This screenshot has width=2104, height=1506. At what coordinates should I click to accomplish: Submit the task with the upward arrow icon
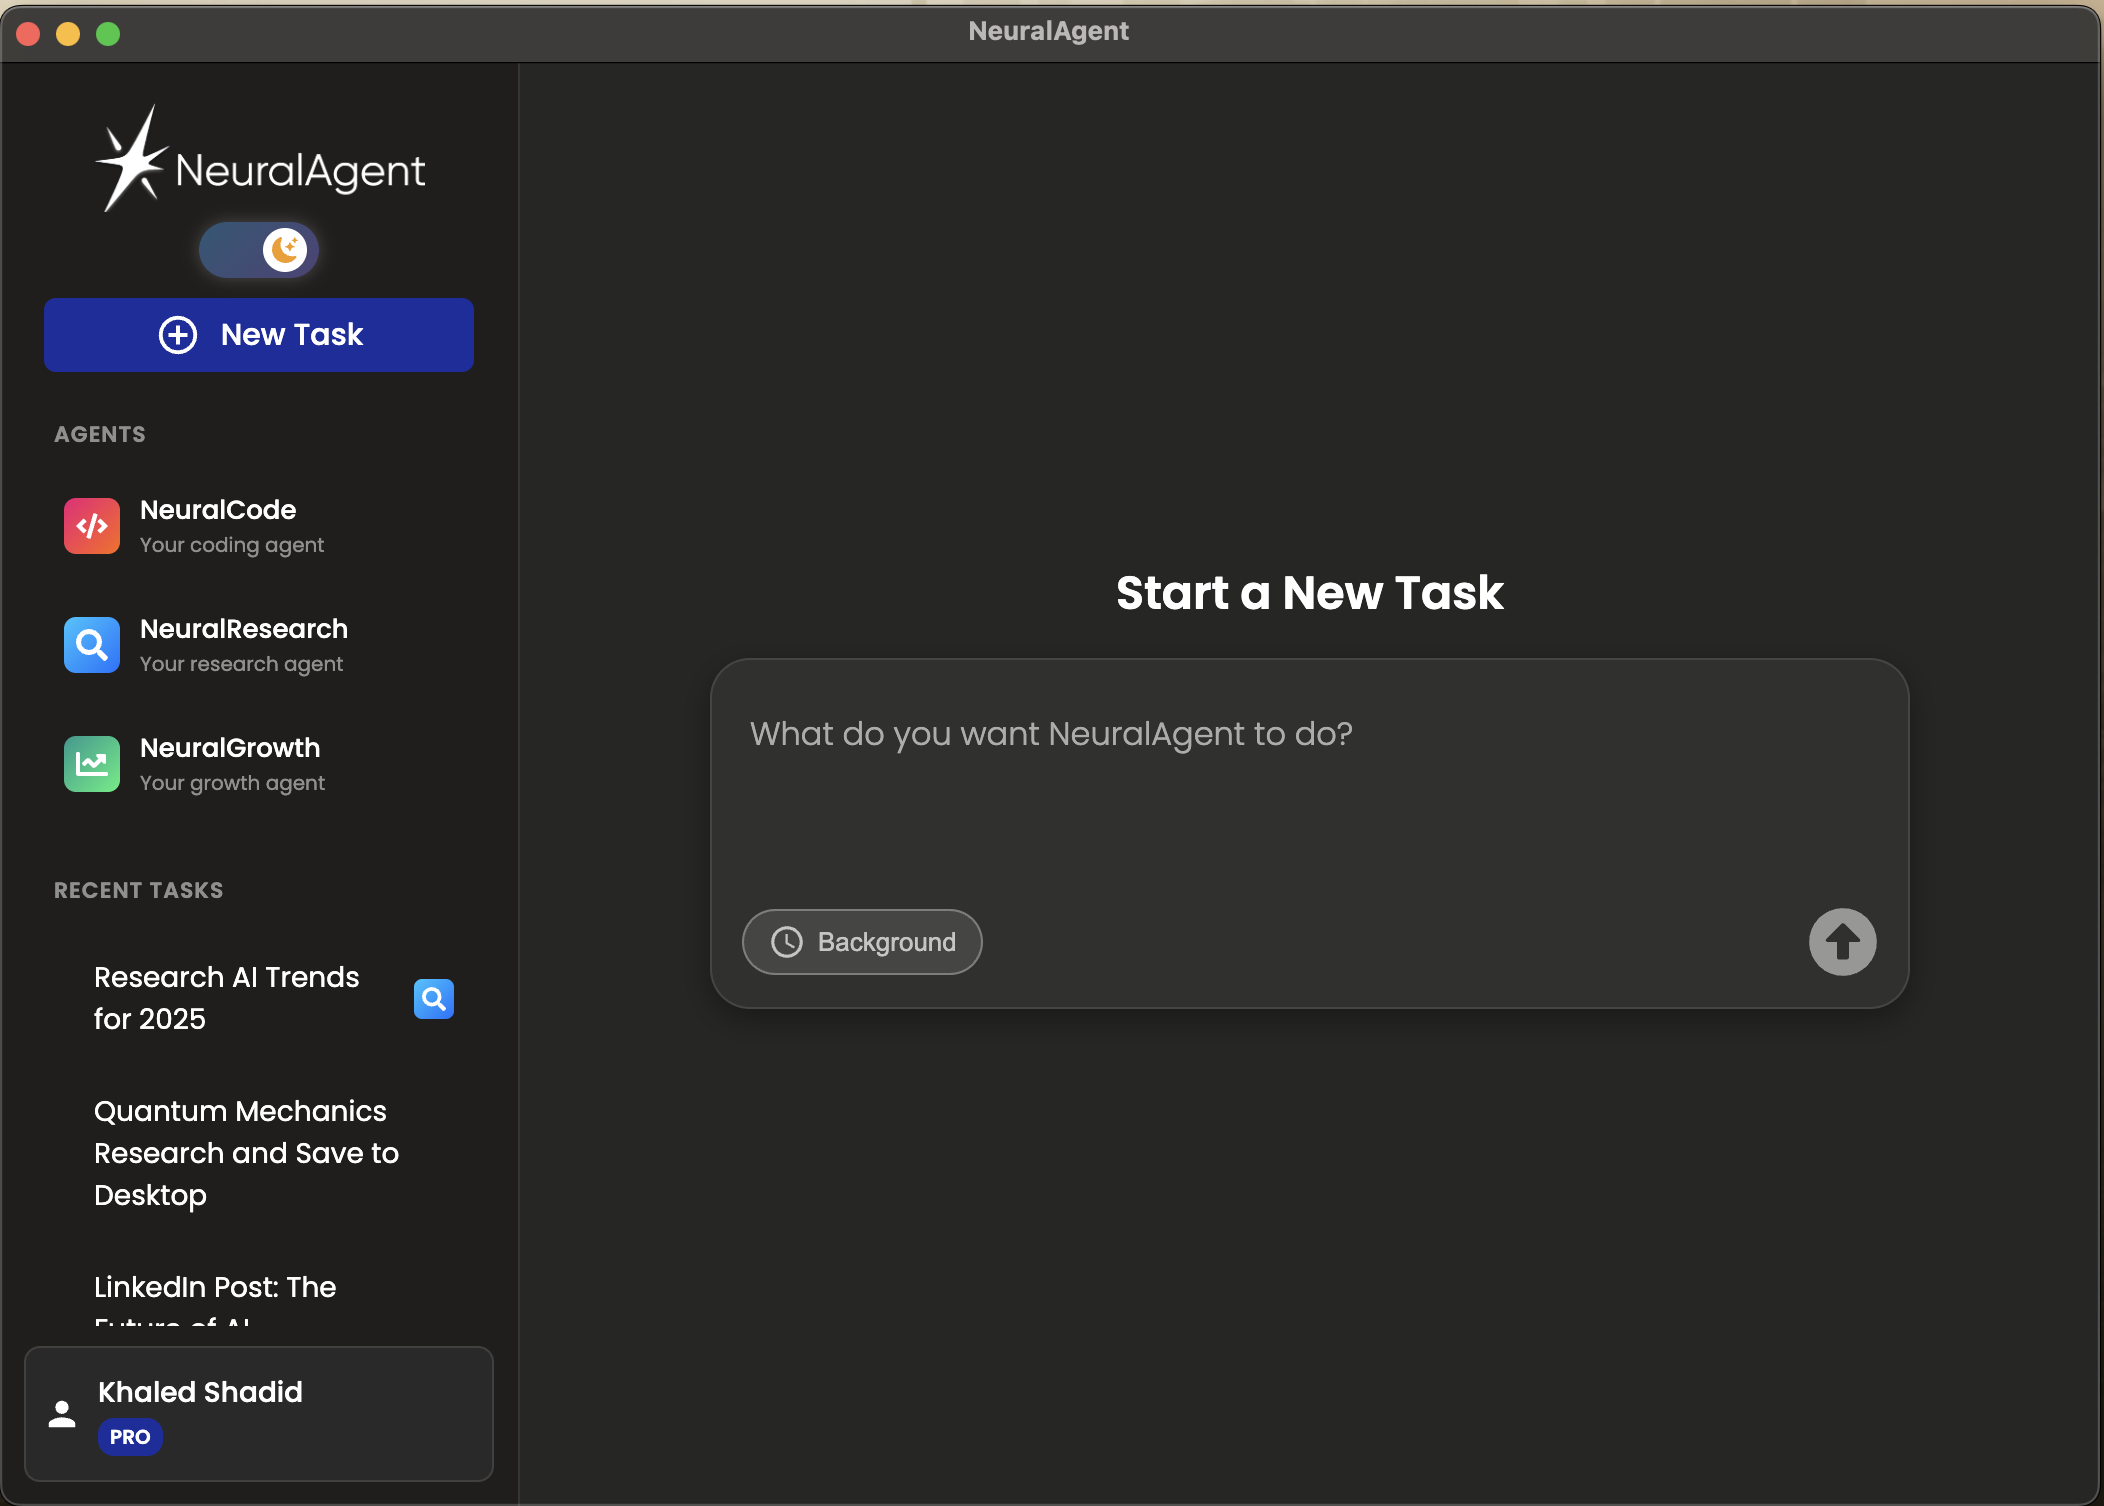point(1840,942)
